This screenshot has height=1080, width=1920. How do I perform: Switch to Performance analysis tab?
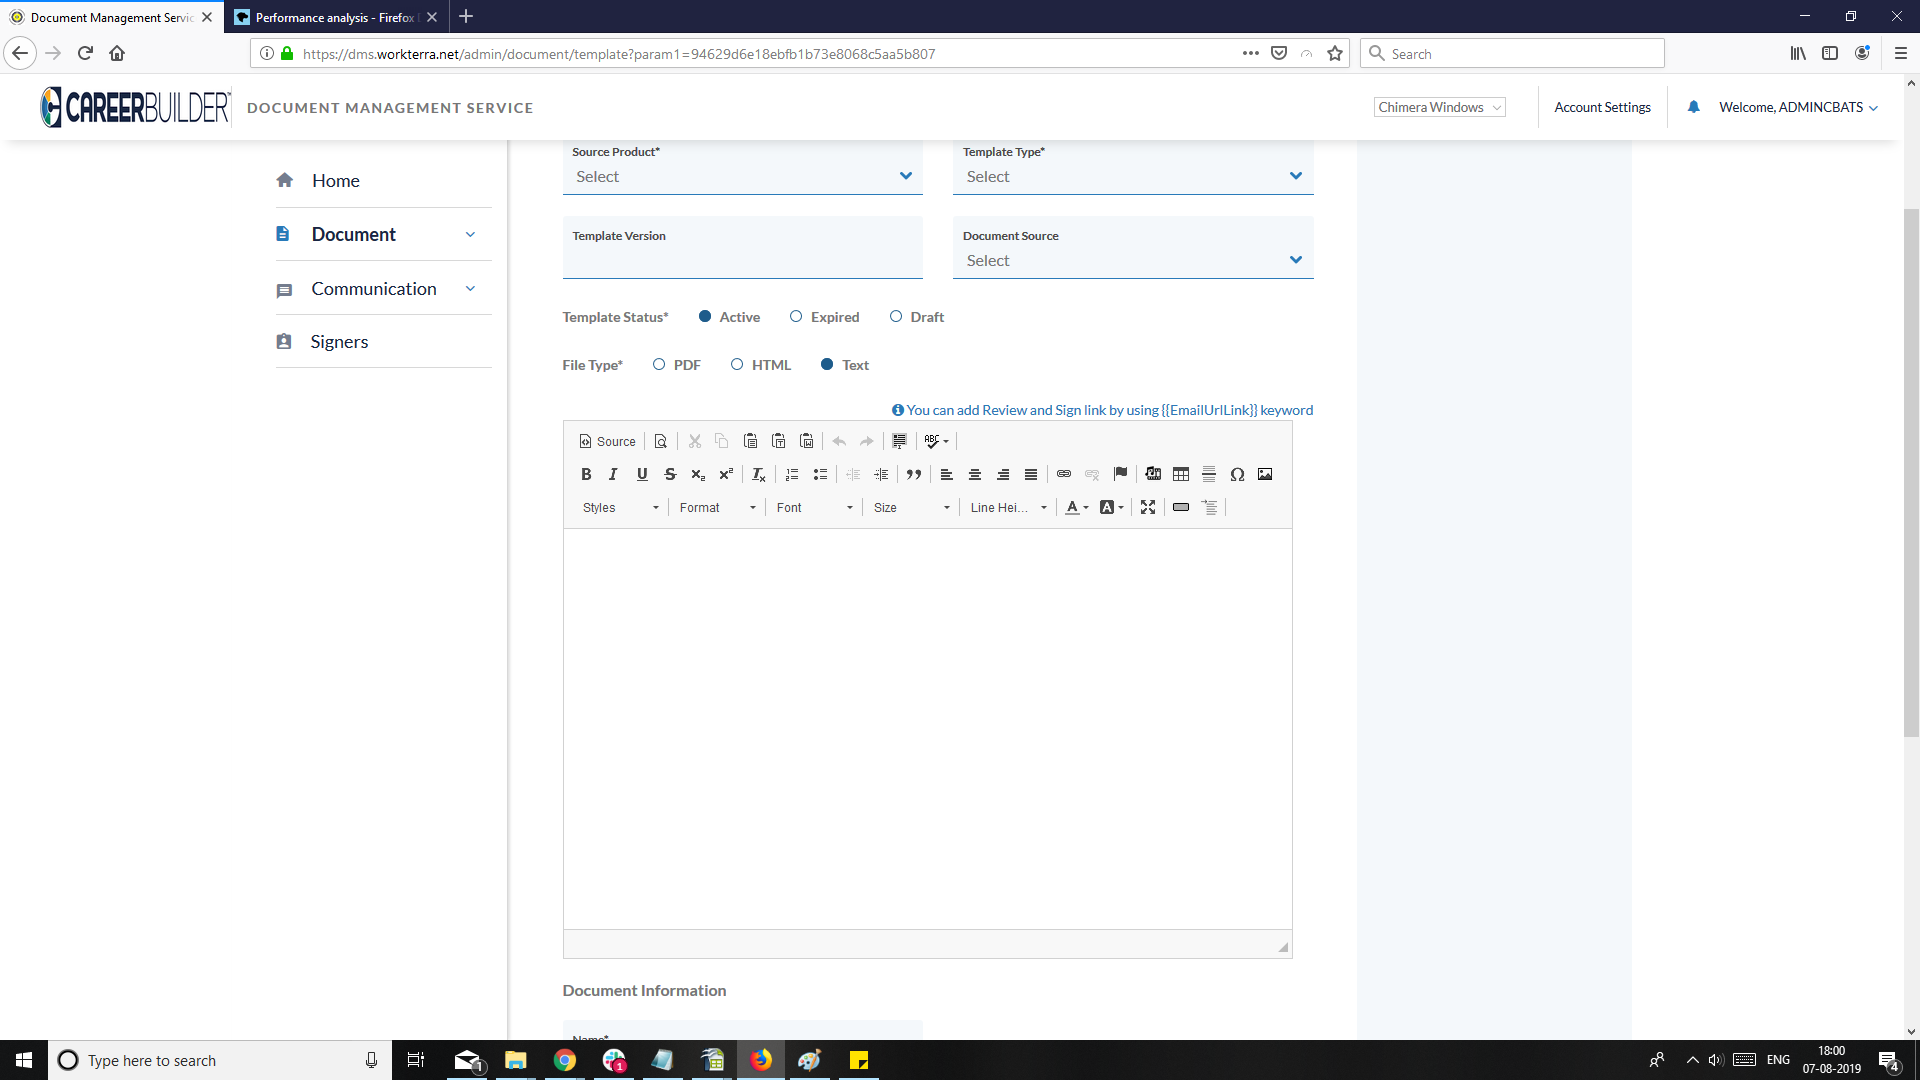(x=334, y=17)
